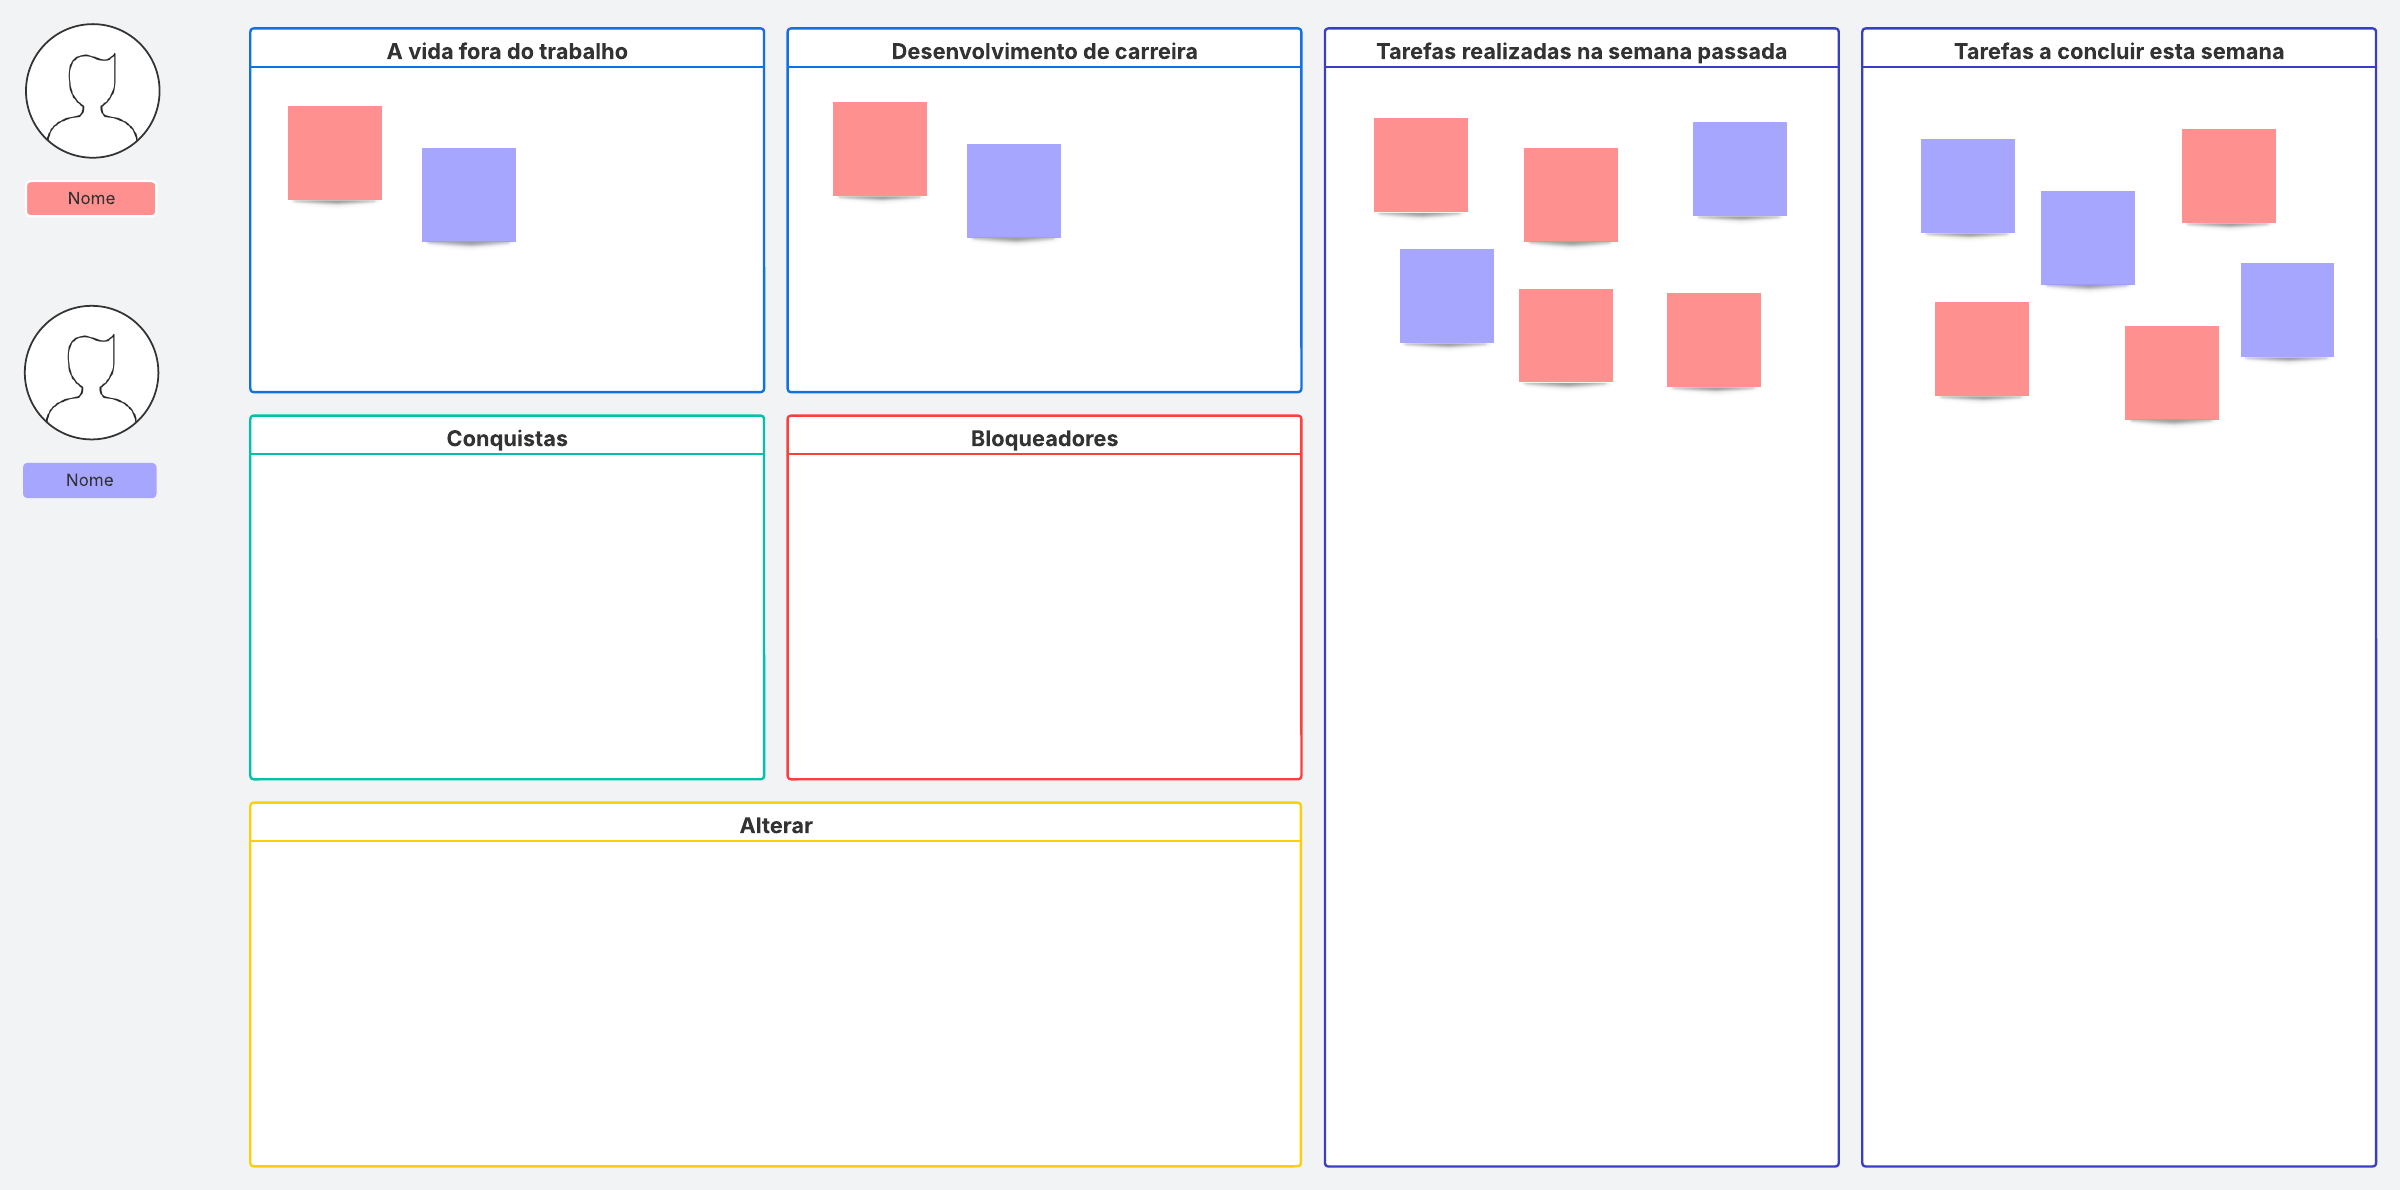Click the Conquistas section title

pos(507,438)
